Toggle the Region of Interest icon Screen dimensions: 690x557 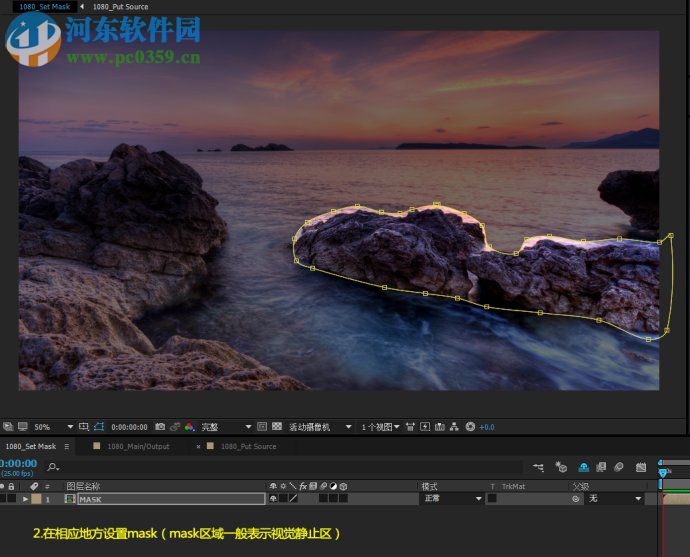click(262, 426)
